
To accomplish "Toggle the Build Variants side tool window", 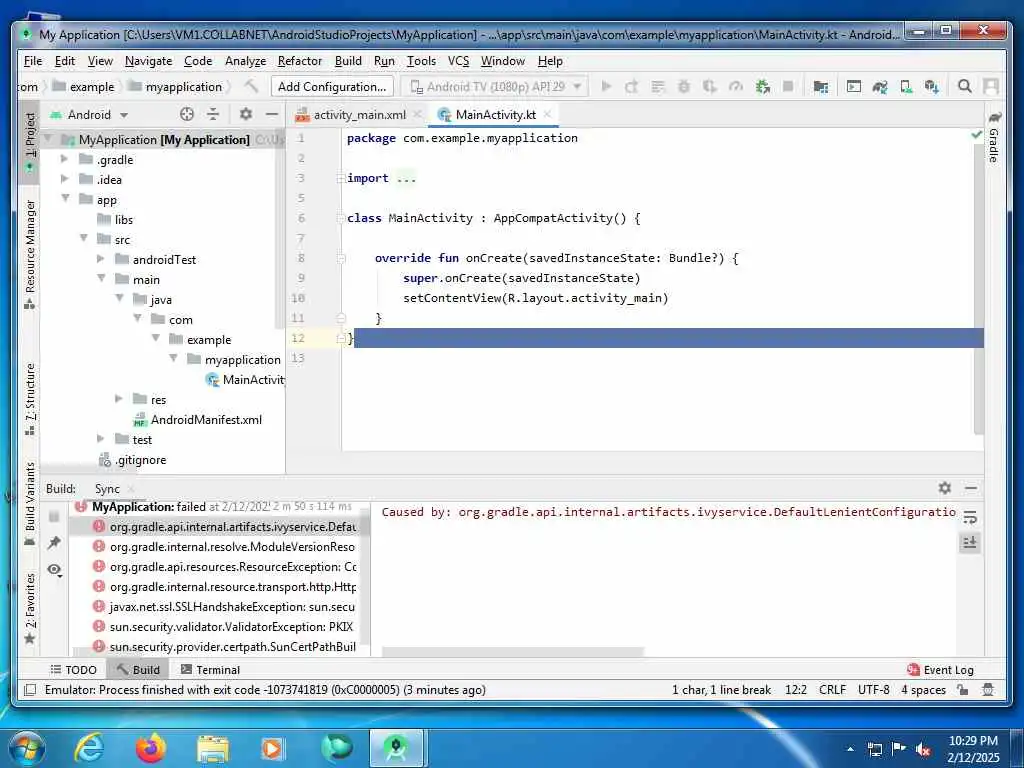I will pos(29,504).
